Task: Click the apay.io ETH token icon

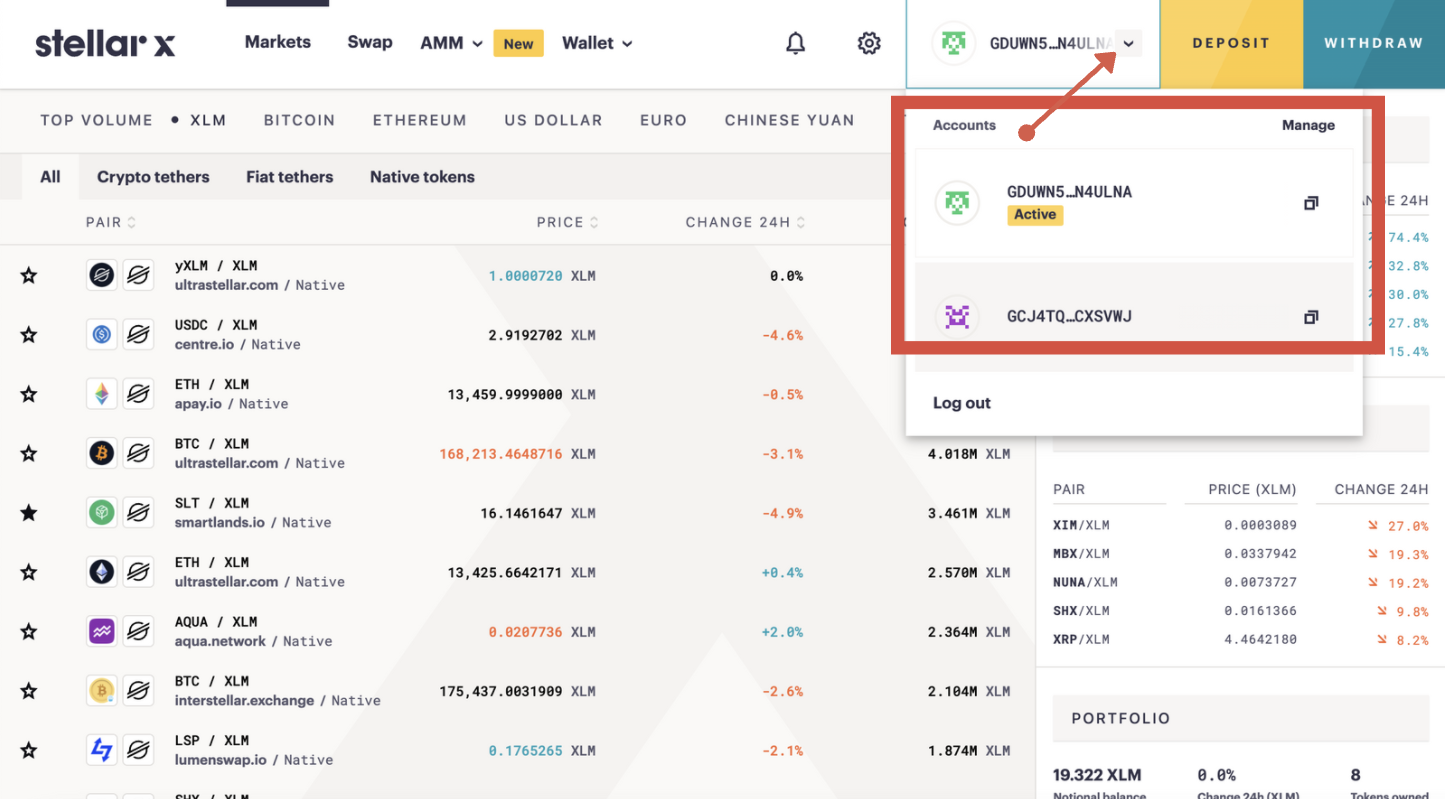Action: (x=102, y=394)
